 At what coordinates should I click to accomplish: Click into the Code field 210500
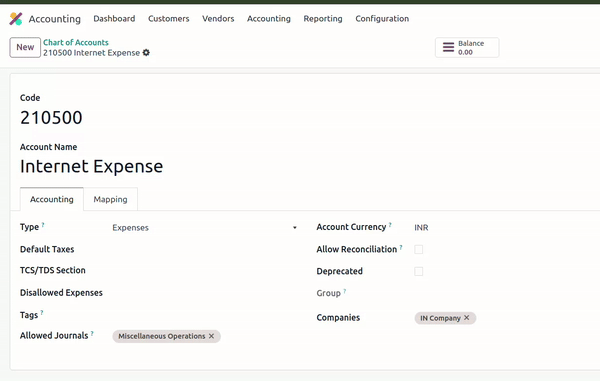(x=51, y=117)
